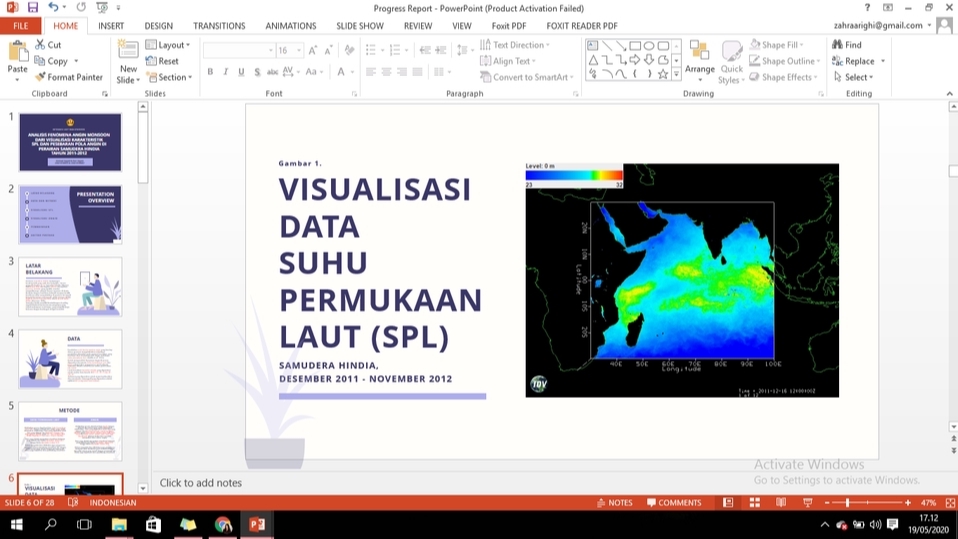Toggle Underline formatting
Viewport: 958px width, 539px height.
[x=241, y=72]
